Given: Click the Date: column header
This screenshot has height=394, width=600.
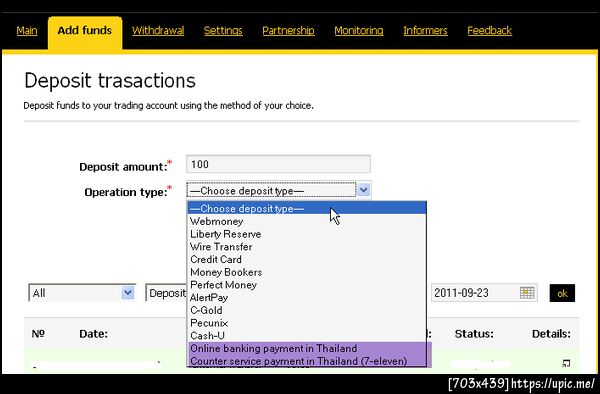Looking at the screenshot, I should 93,334.
